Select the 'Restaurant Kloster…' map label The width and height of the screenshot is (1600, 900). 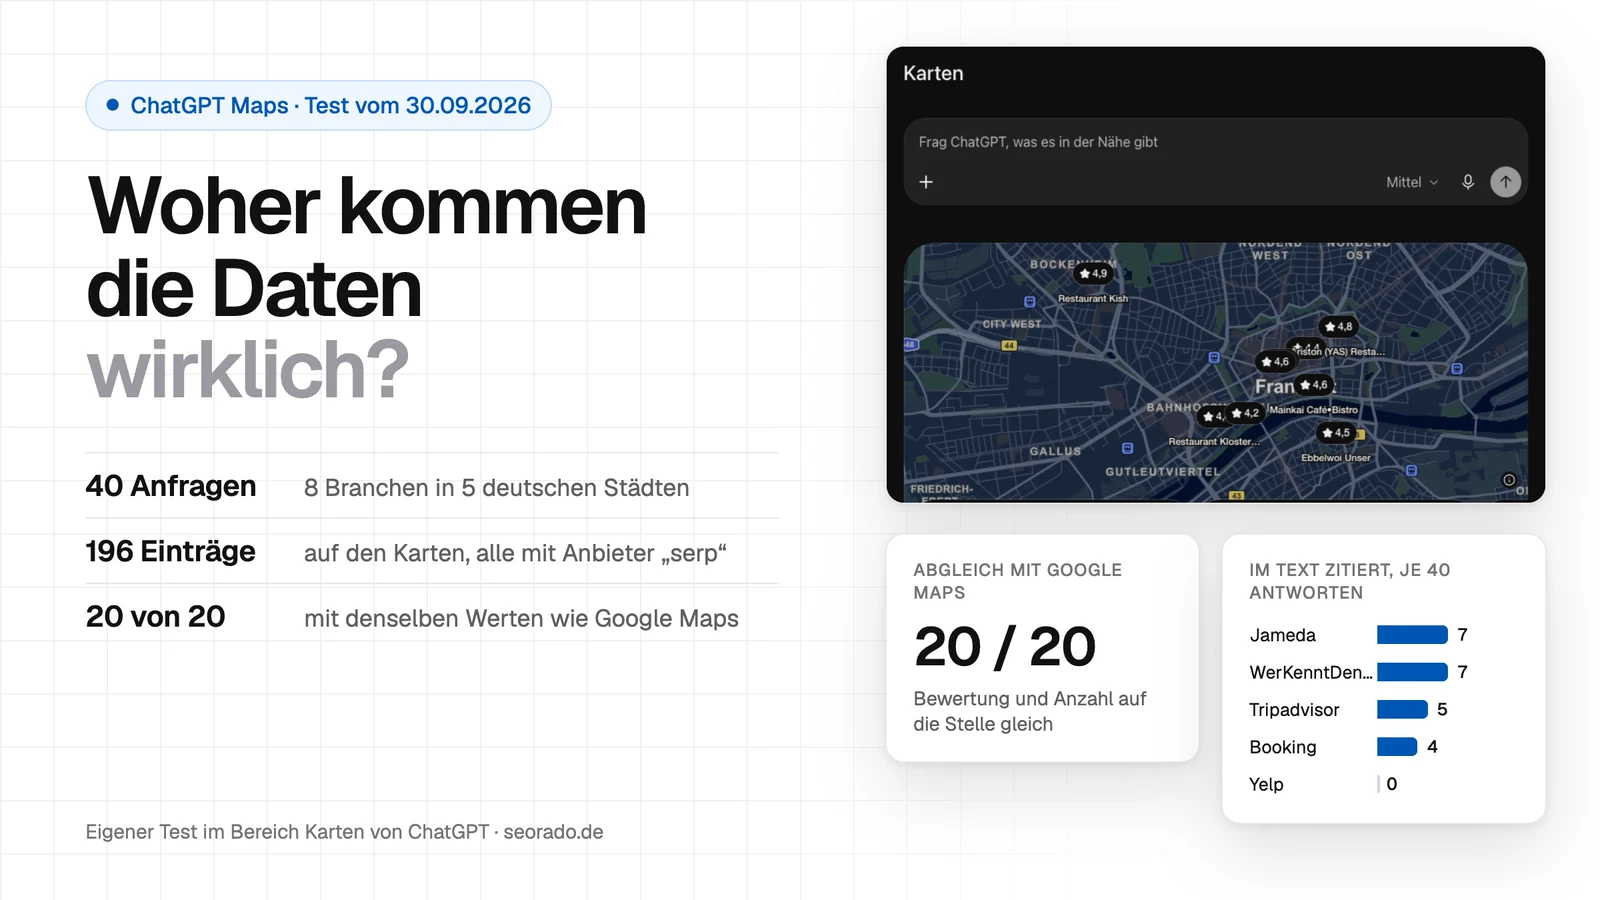[x=1214, y=441]
